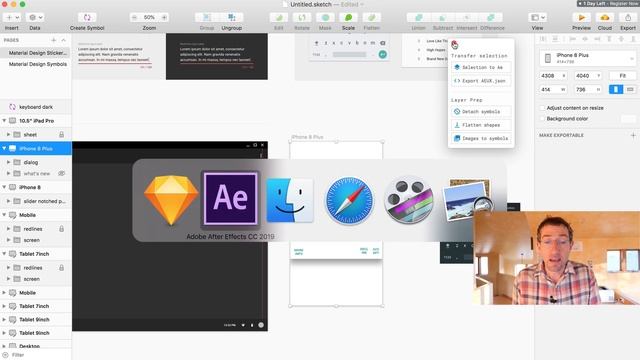Click the layer Filter search field
The image size is (640, 360).
36,355
